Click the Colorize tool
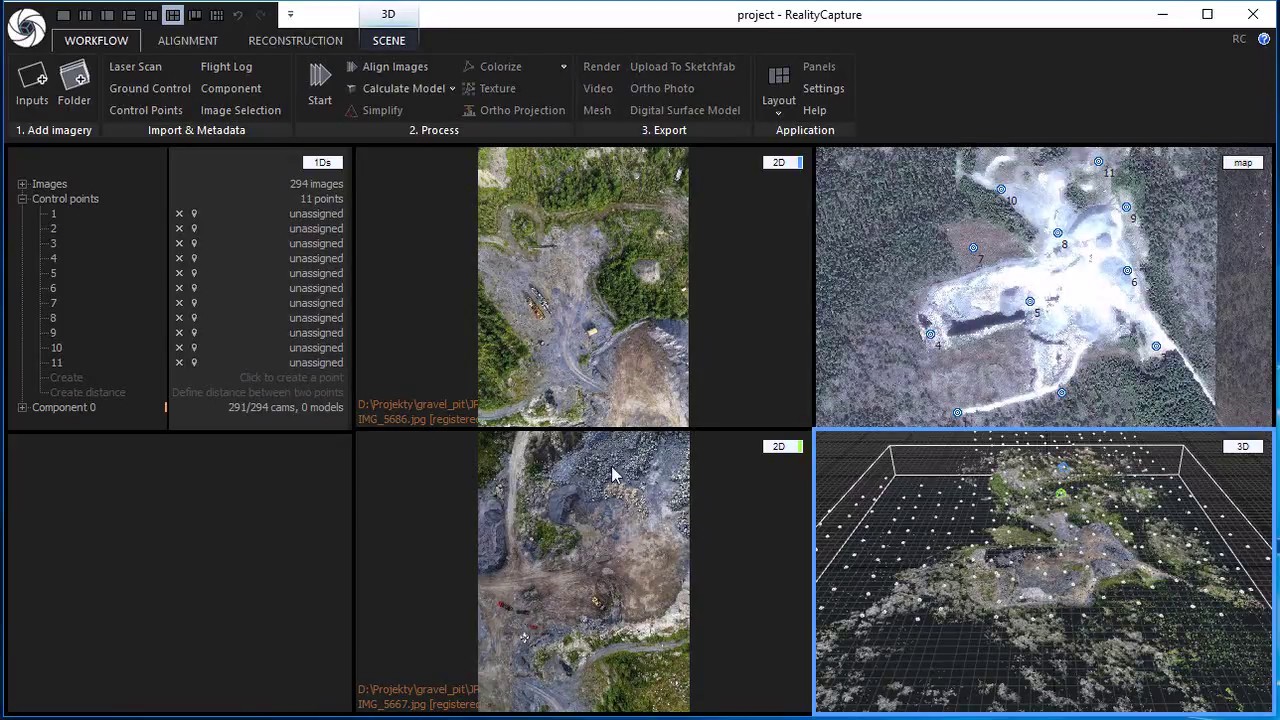This screenshot has height=720, width=1280. (492, 66)
